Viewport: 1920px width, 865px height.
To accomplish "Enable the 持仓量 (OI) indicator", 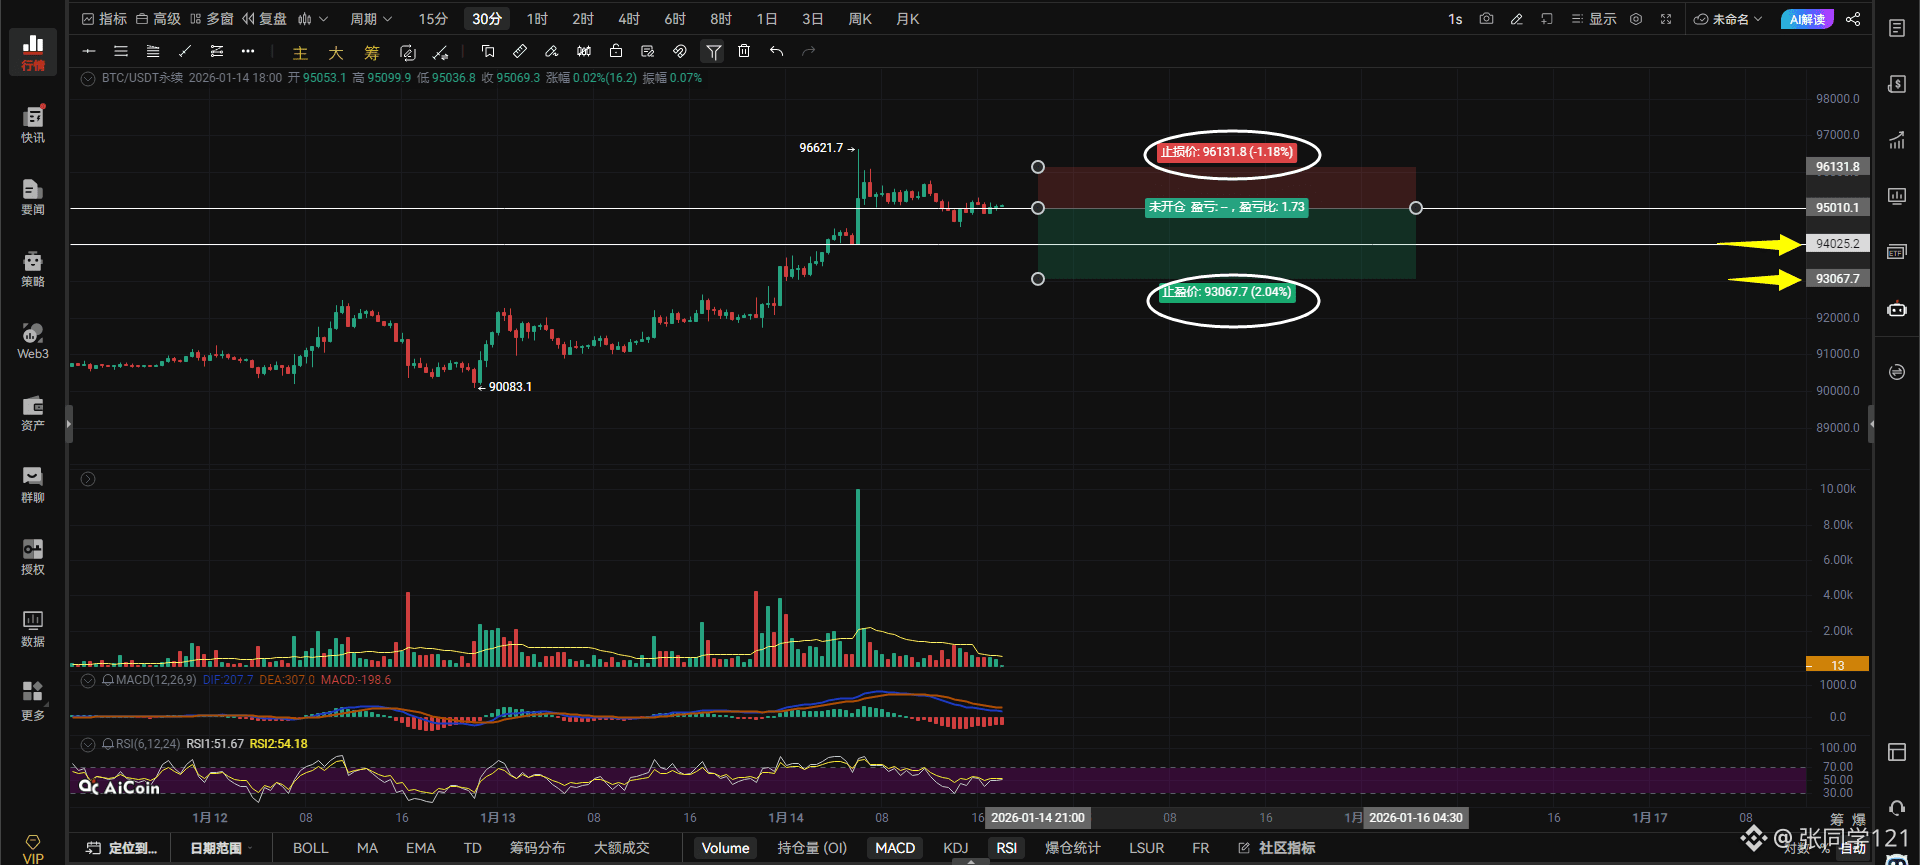I will pyautogui.click(x=812, y=848).
